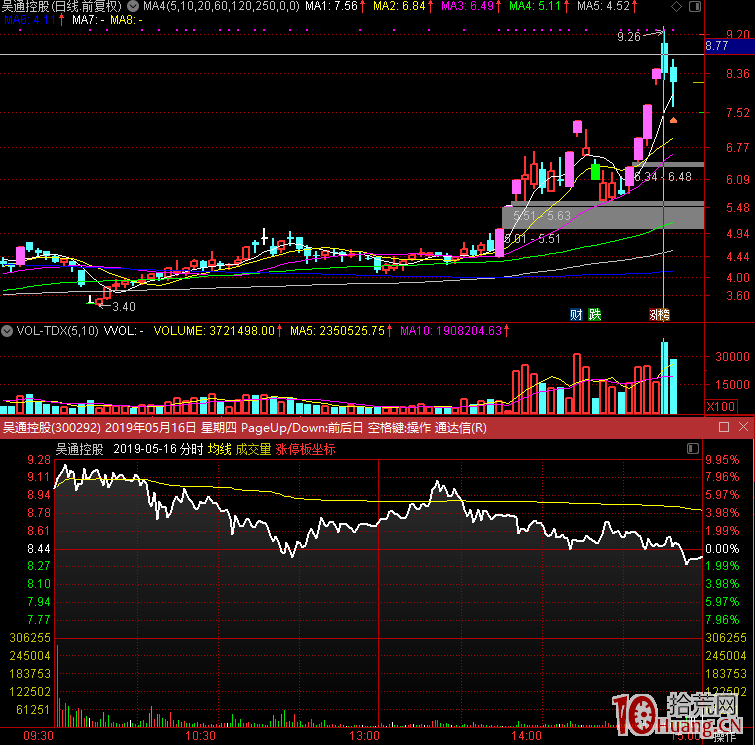The height and width of the screenshot is (745, 755).
Task: Click the 8.44 reference price label
Action: pyautogui.click(x=39, y=549)
